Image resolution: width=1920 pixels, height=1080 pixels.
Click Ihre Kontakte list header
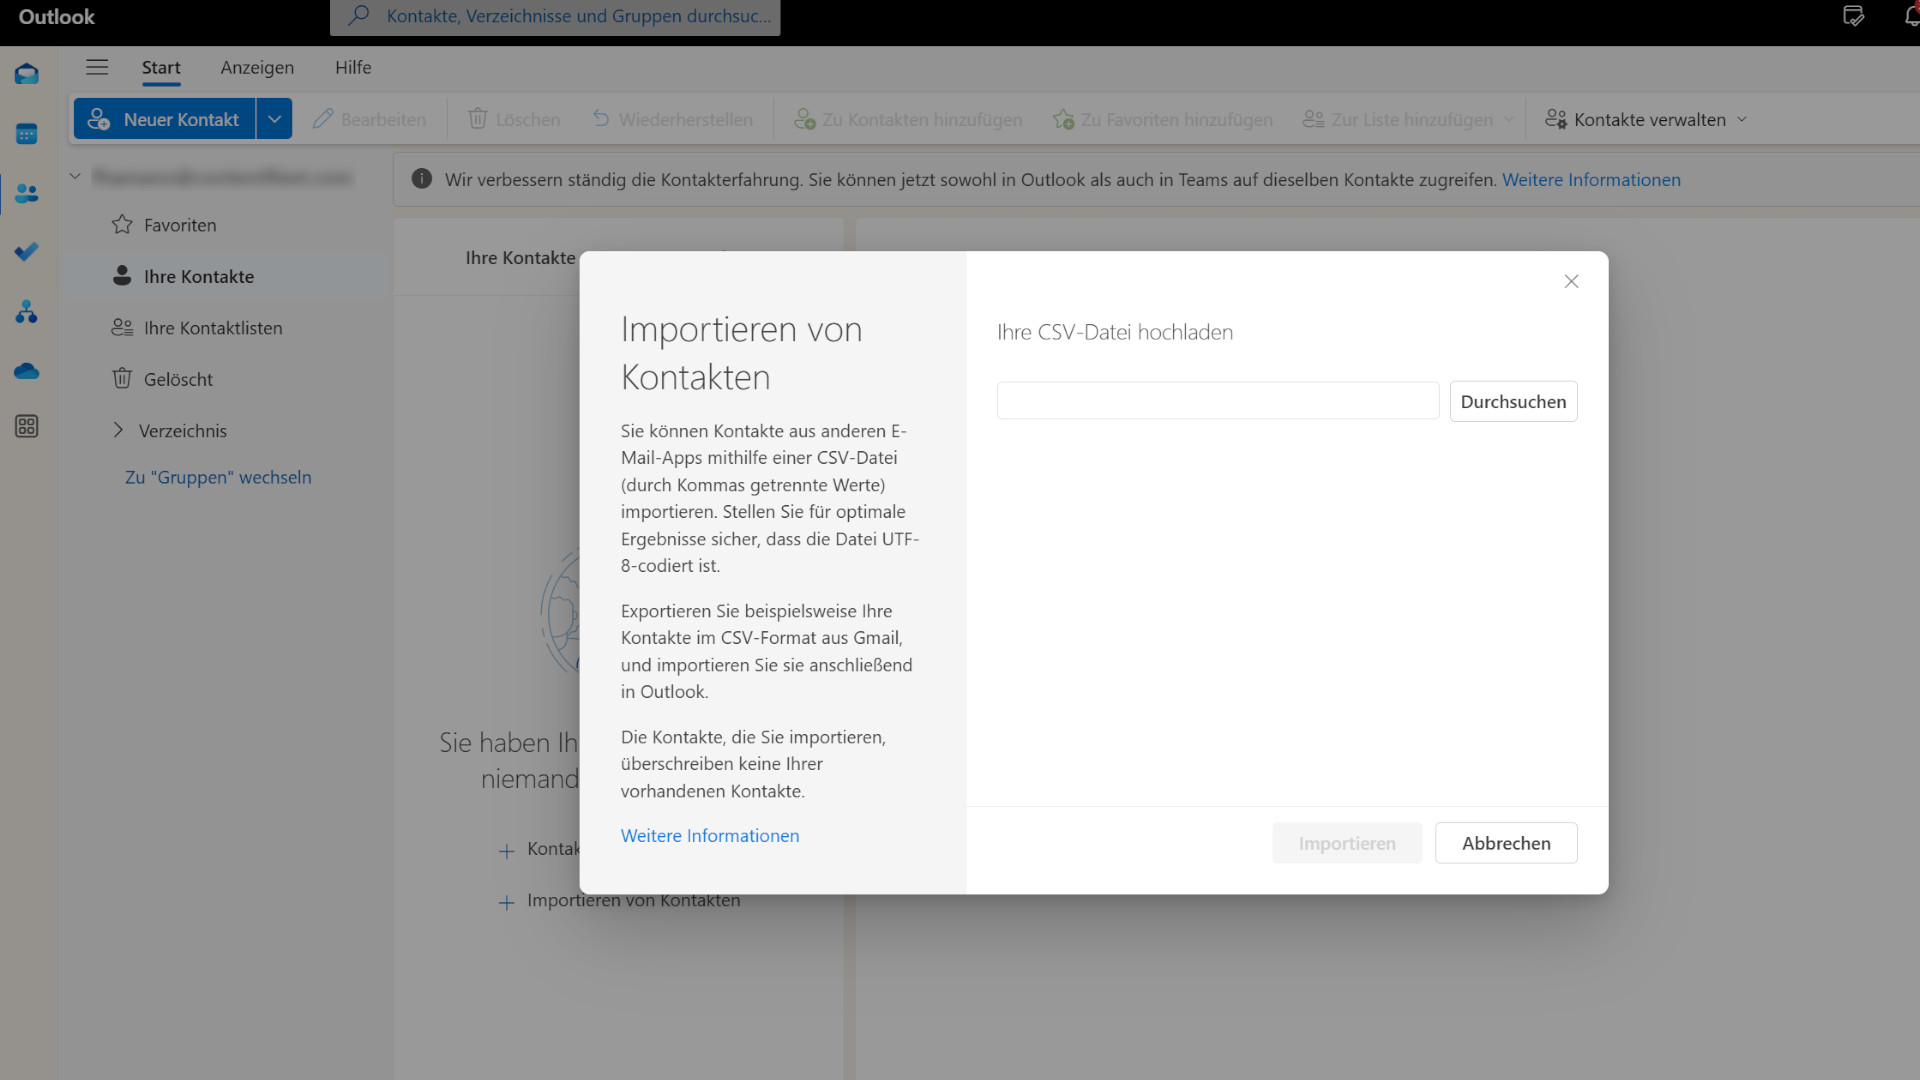click(x=520, y=257)
